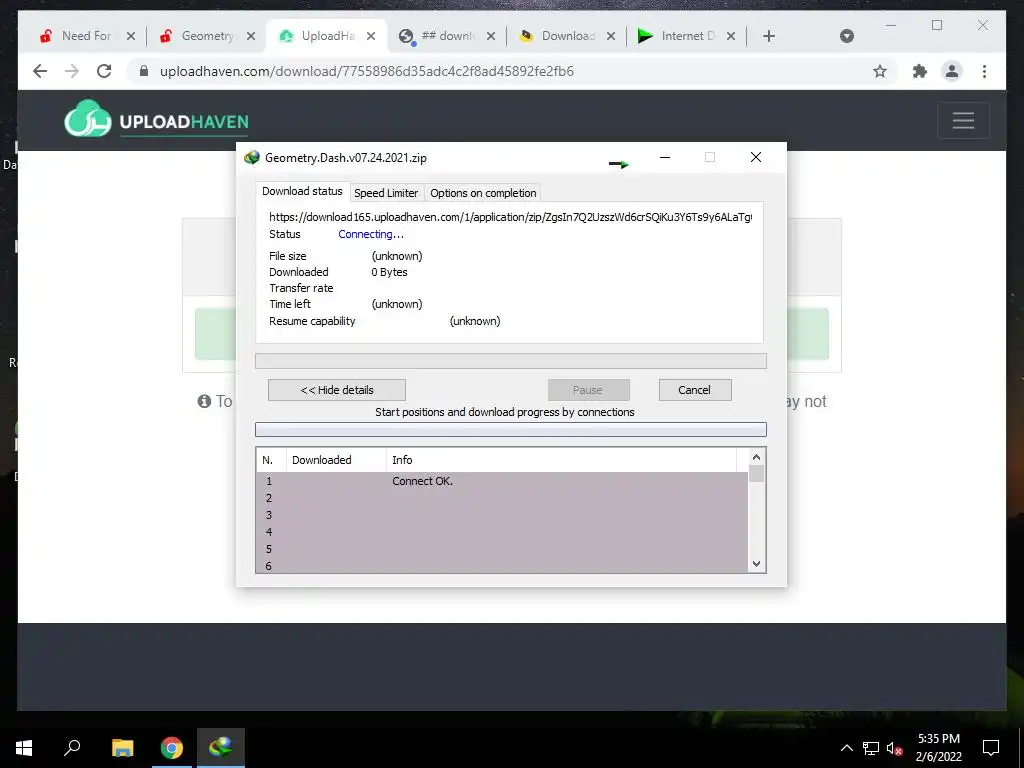Click the connections list scrollbar thumb
The image size is (1024, 768).
(756, 473)
